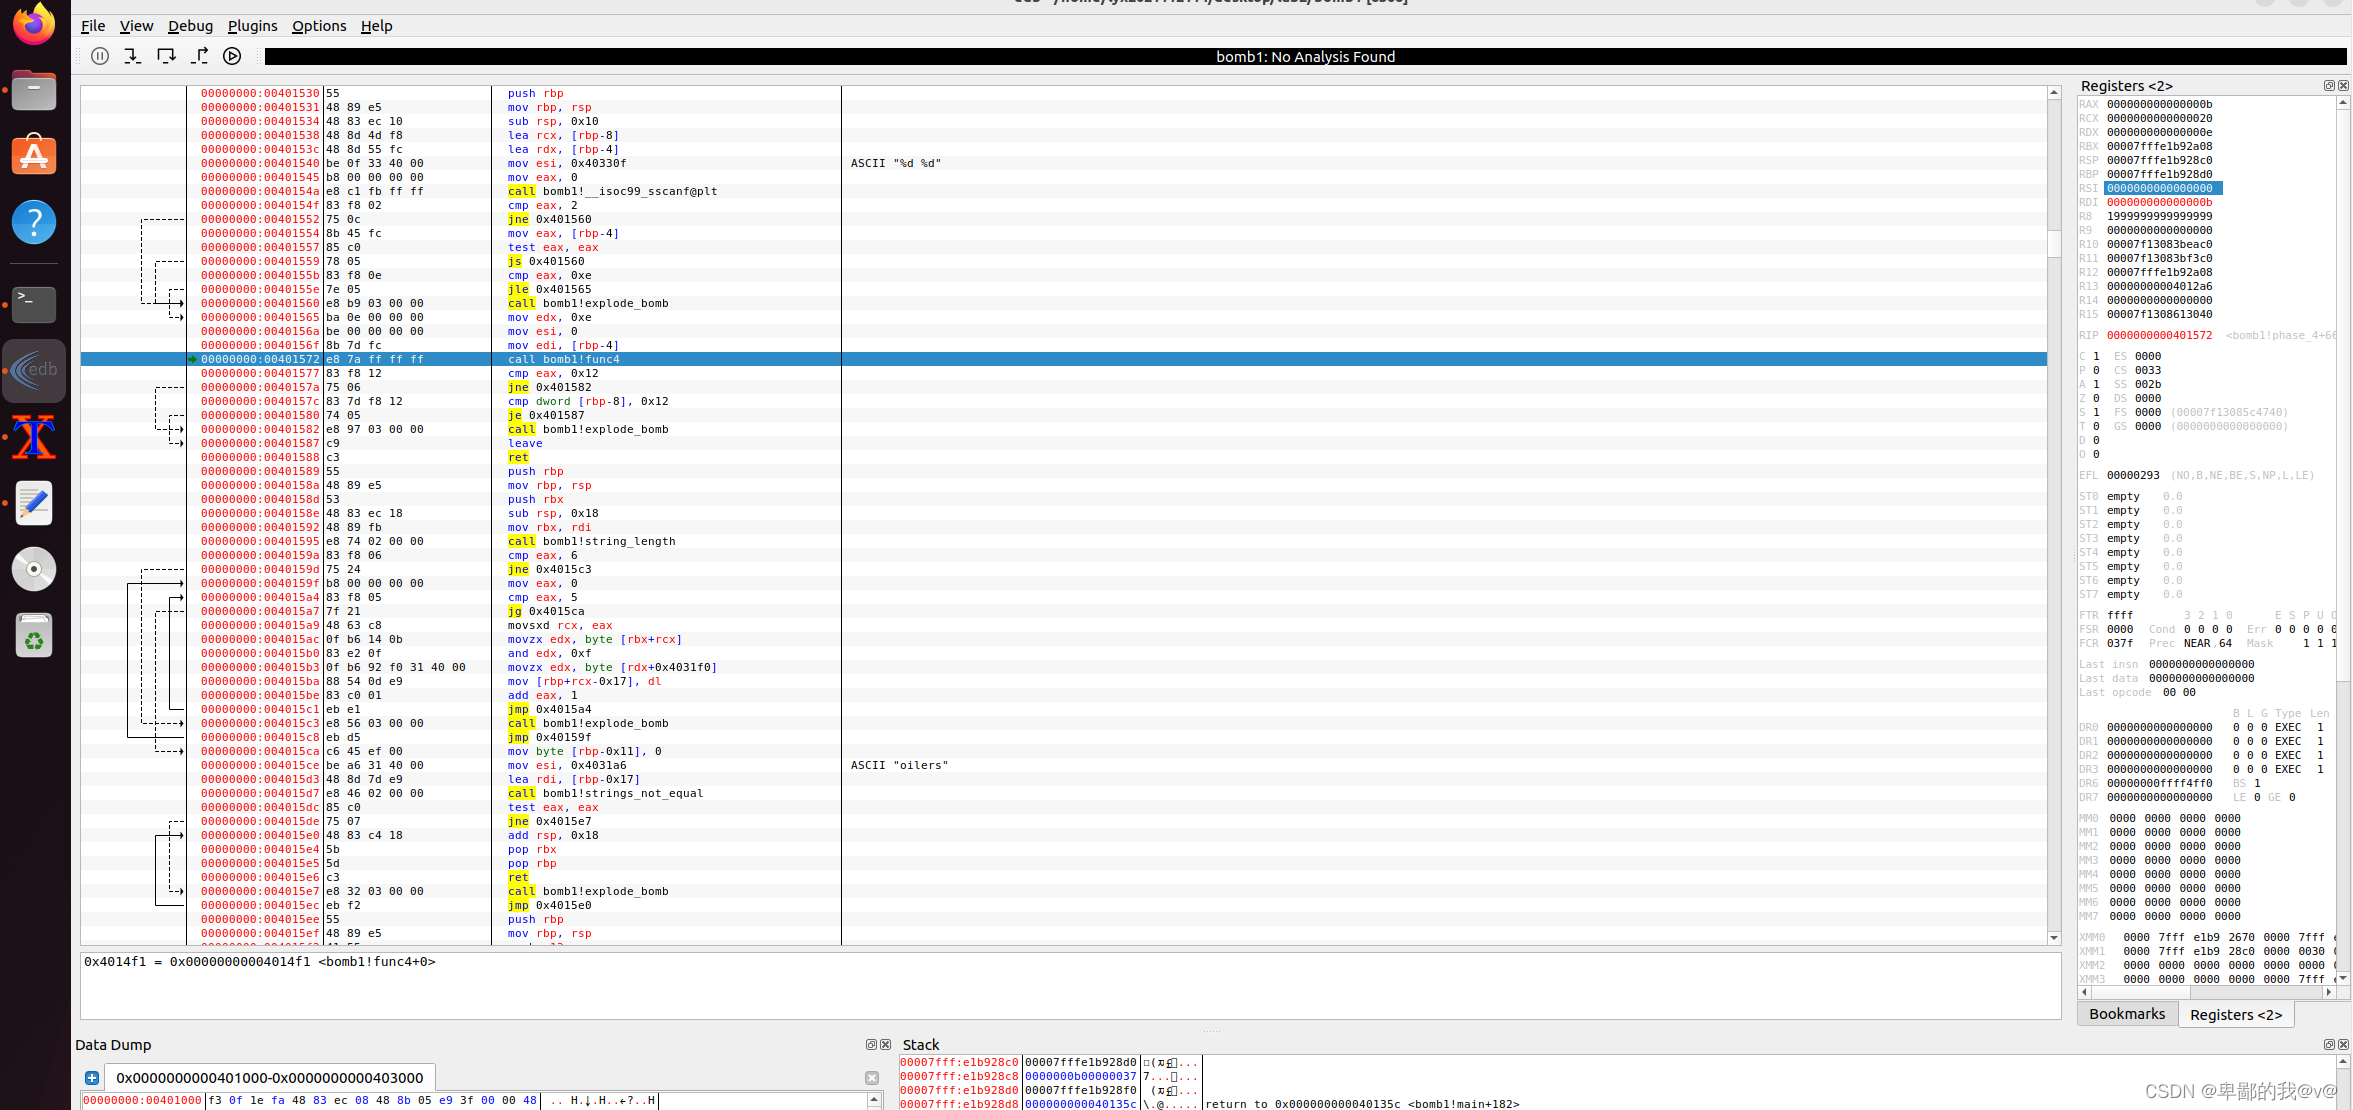Open the disc drive dock icon
The width and height of the screenshot is (2353, 1110).
click(34, 569)
